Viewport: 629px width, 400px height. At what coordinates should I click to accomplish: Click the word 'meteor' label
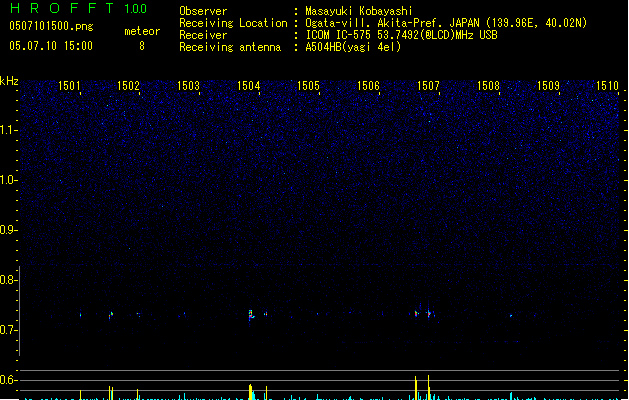pos(142,31)
